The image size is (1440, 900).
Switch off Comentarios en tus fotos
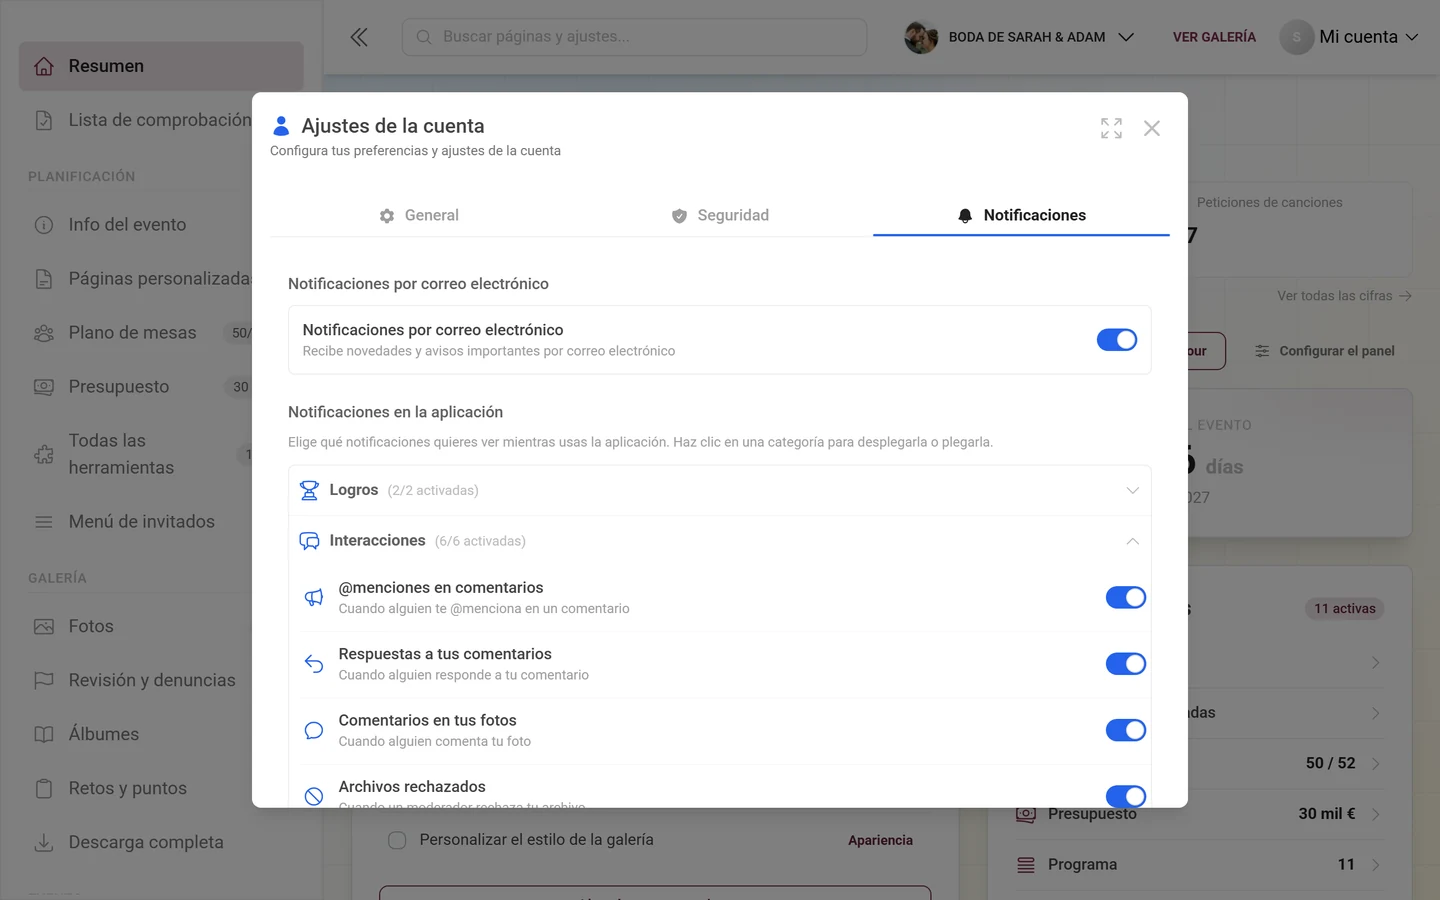(x=1126, y=730)
